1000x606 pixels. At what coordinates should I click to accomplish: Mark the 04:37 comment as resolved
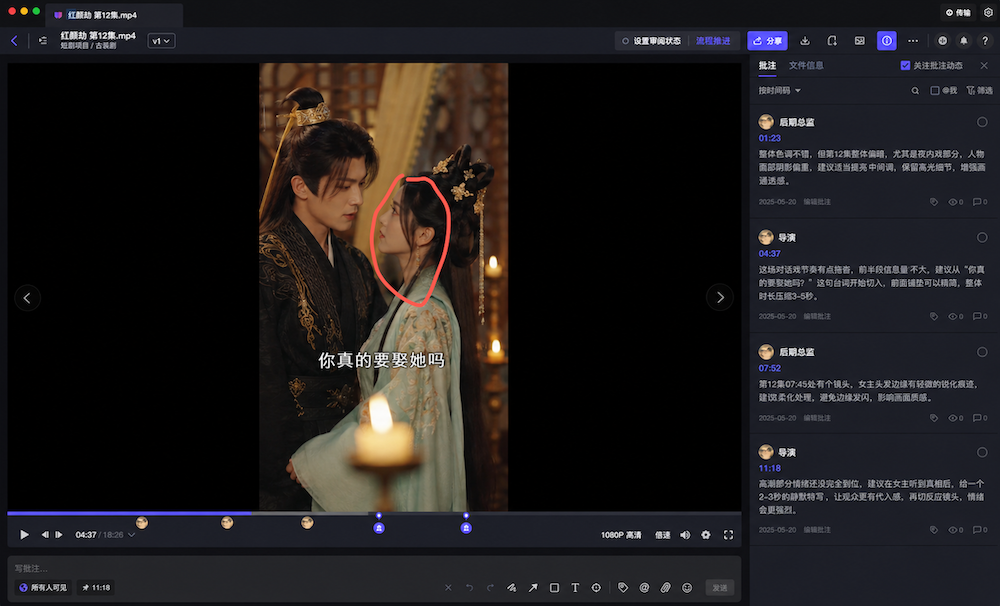982,237
